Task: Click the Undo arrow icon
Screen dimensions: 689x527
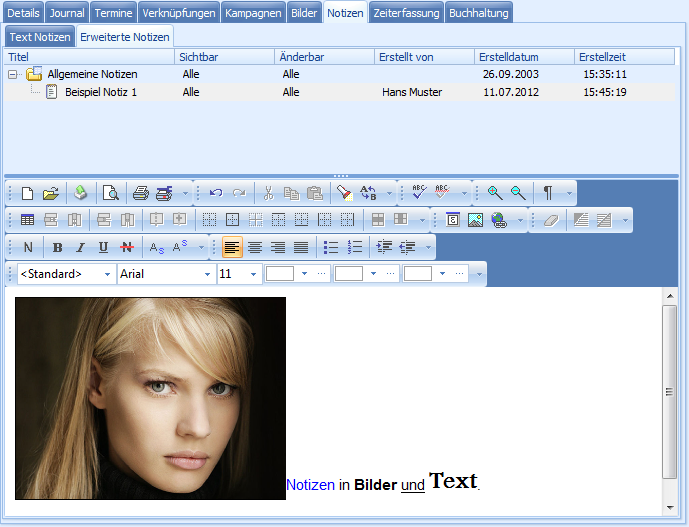Action: tap(216, 193)
